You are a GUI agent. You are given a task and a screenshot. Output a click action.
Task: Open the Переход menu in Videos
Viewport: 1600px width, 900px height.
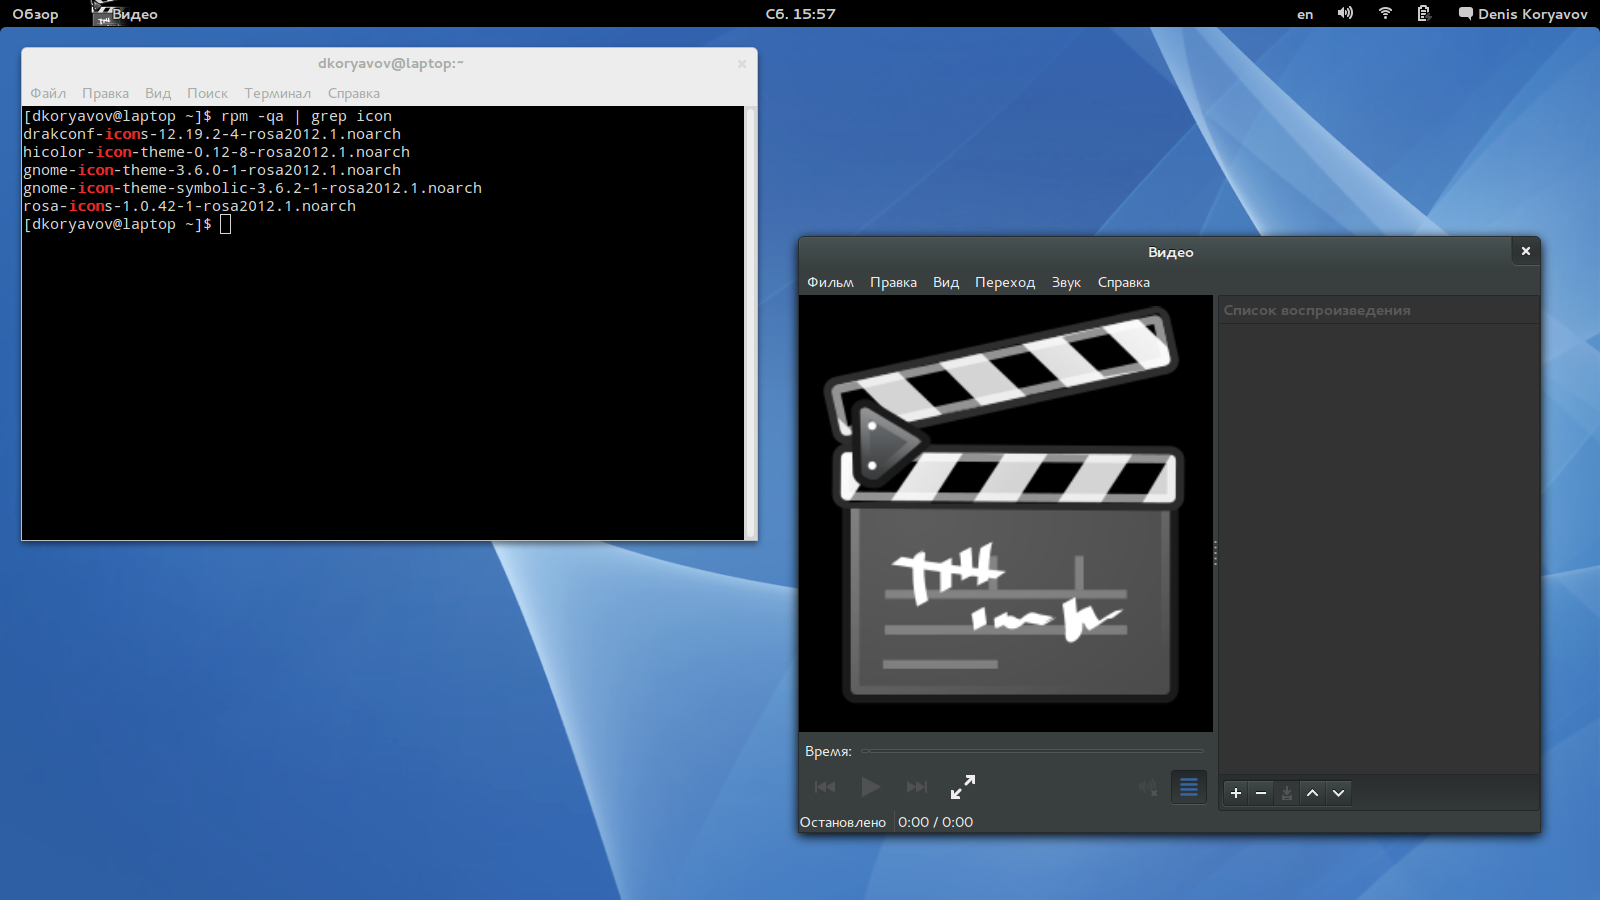[1005, 282]
